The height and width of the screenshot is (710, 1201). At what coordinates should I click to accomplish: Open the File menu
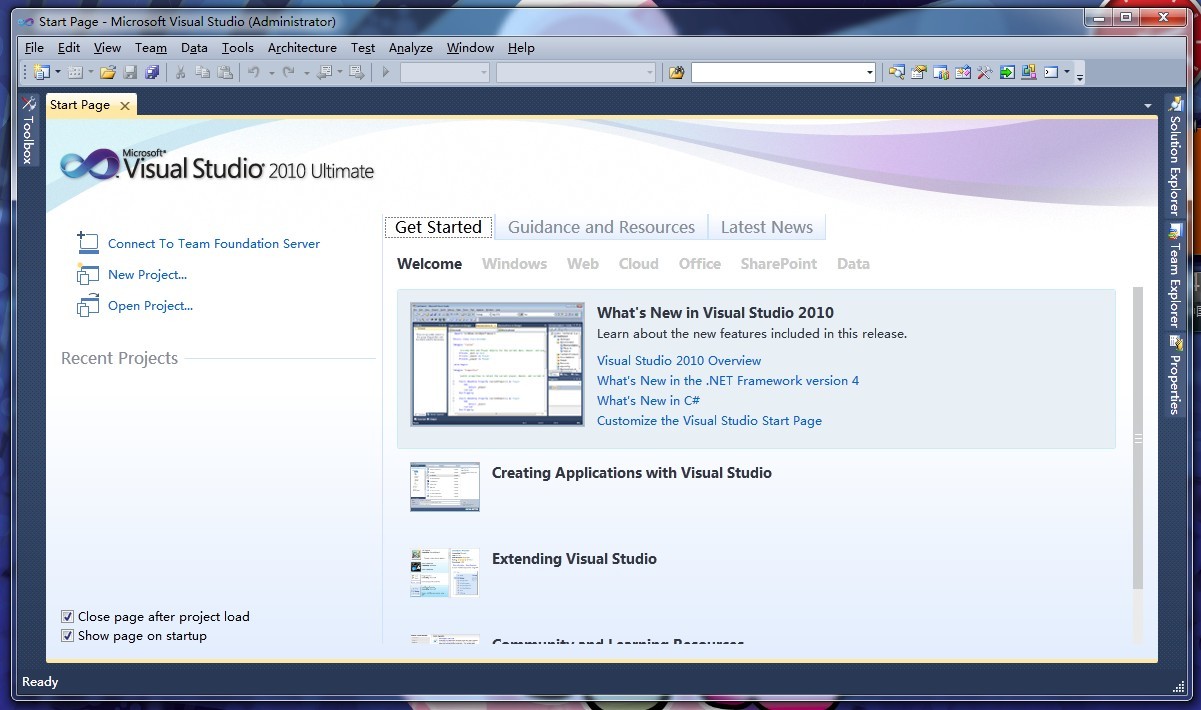(x=34, y=47)
